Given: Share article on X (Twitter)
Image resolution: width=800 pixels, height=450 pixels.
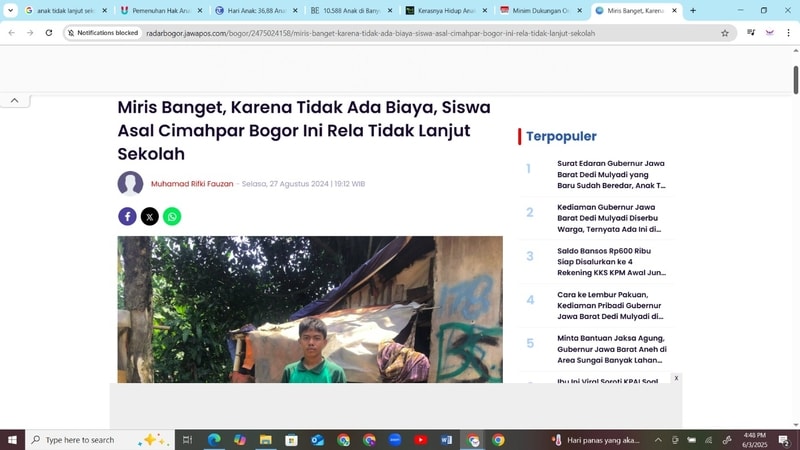Looking at the screenshot, I should (x=149, y=216).
